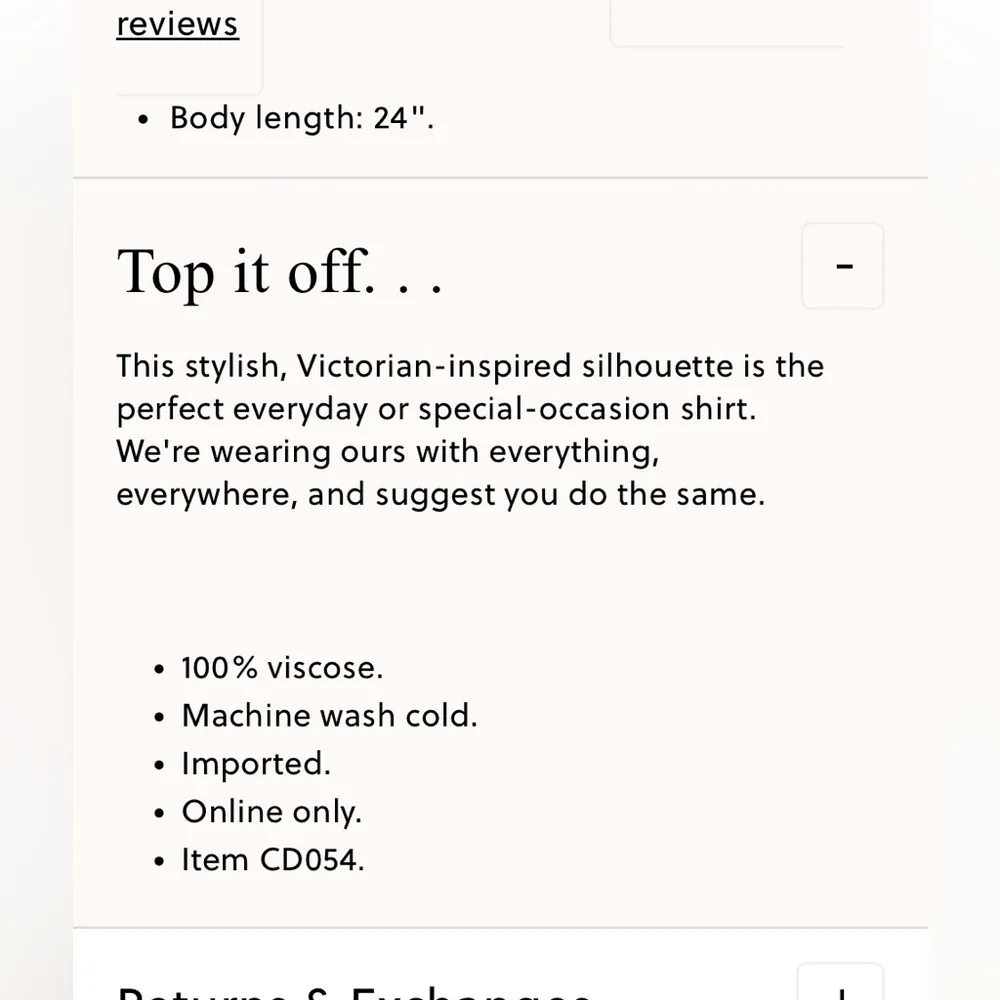Click the Machine wash cold bullet
The height and width of the screenshot is (1000, 1000).
329,716
